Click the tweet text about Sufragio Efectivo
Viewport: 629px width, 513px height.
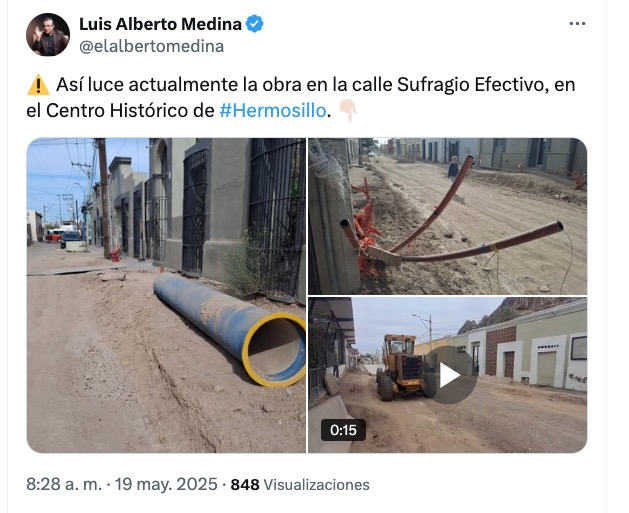(x=301, y=97)
